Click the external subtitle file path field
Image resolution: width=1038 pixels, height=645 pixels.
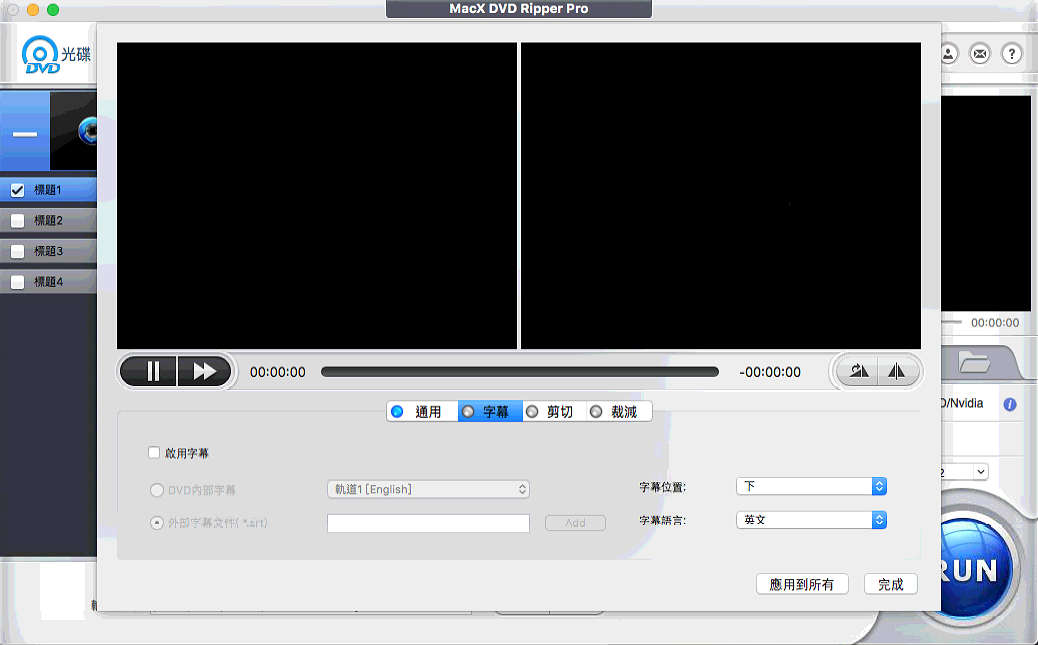click(428, 523)
